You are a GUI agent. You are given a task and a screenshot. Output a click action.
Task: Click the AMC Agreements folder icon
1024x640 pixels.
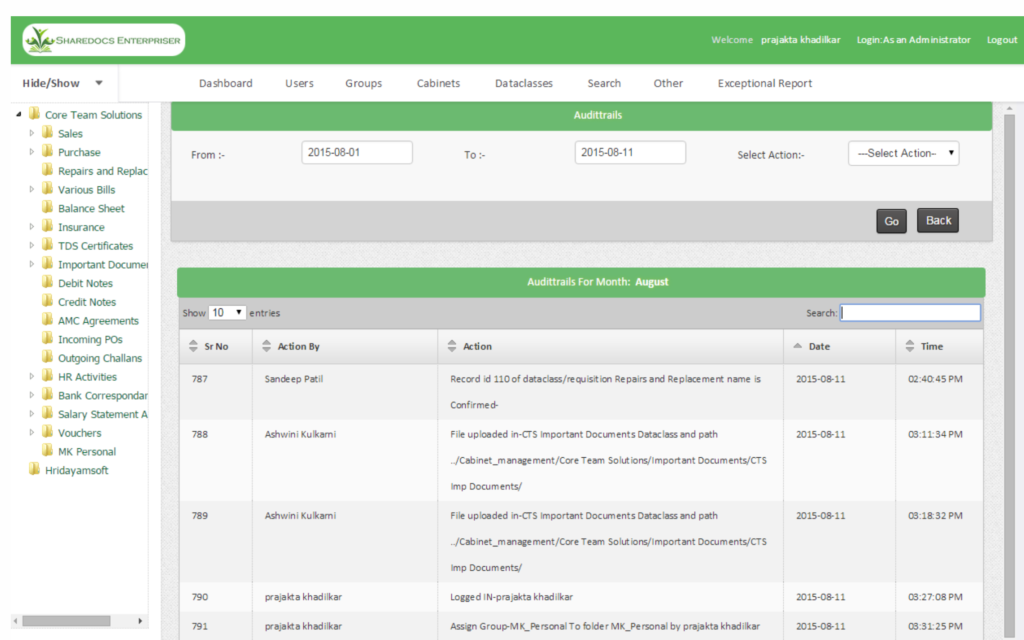point(48,320)
